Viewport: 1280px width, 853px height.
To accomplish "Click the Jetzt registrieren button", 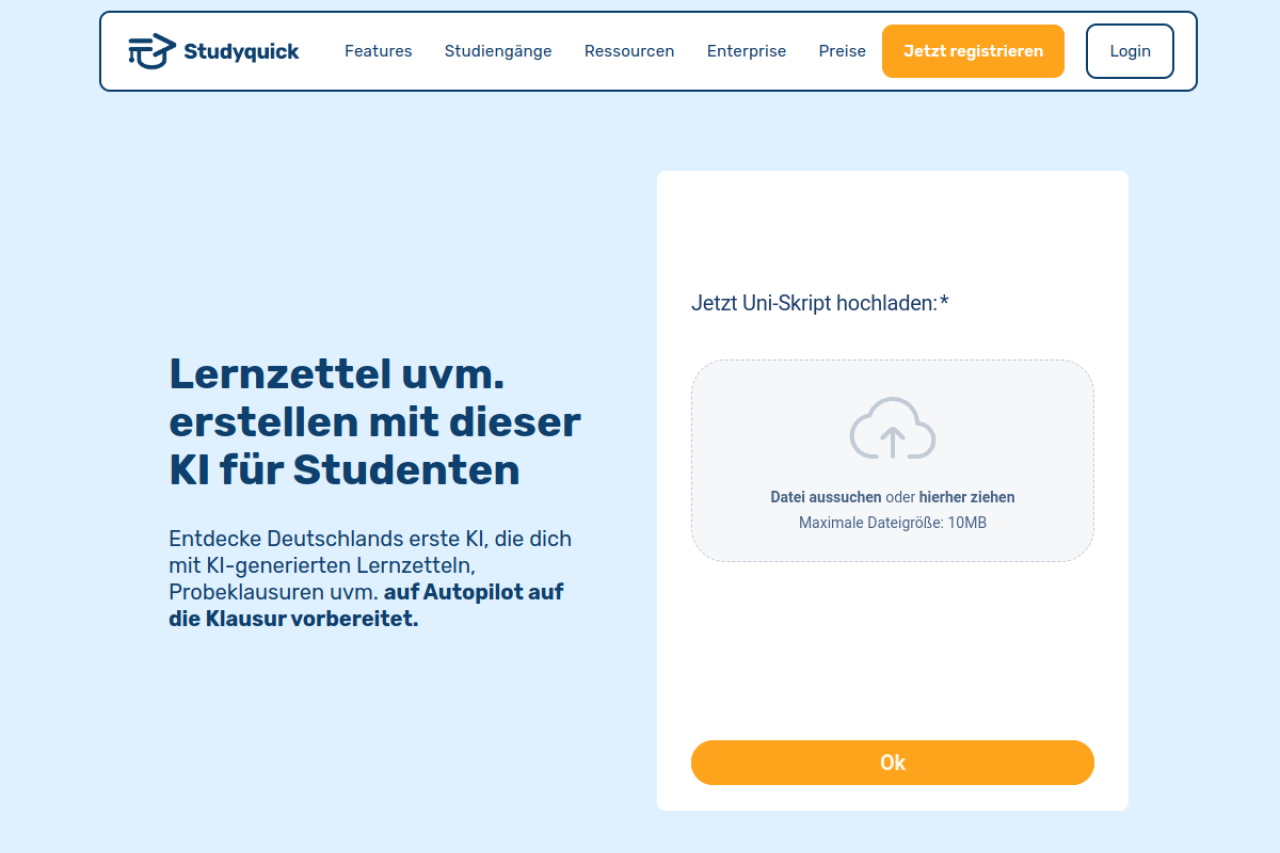I will click(973, 51).
